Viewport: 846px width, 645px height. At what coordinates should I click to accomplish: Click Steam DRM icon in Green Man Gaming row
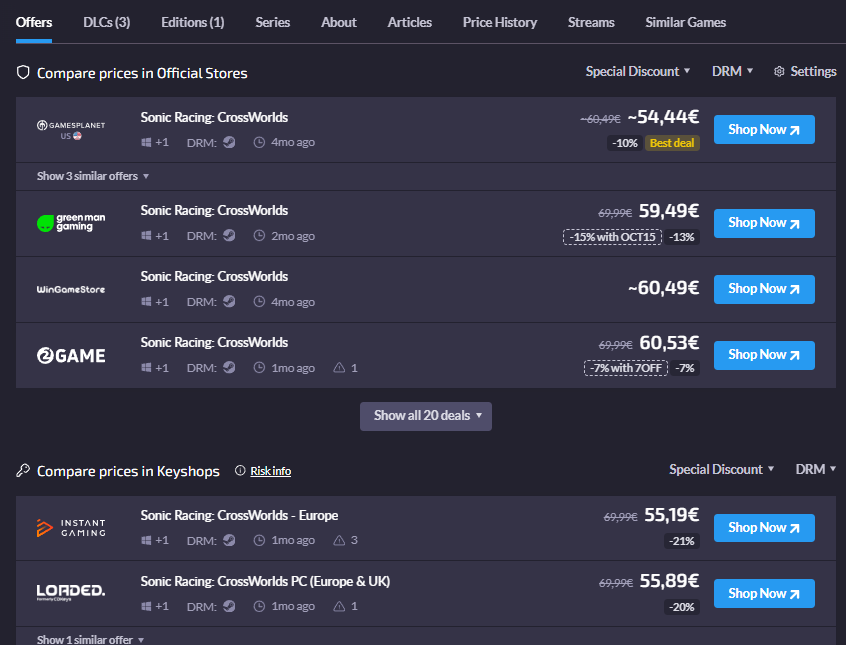pyautogui.click(x=229, y=235)
